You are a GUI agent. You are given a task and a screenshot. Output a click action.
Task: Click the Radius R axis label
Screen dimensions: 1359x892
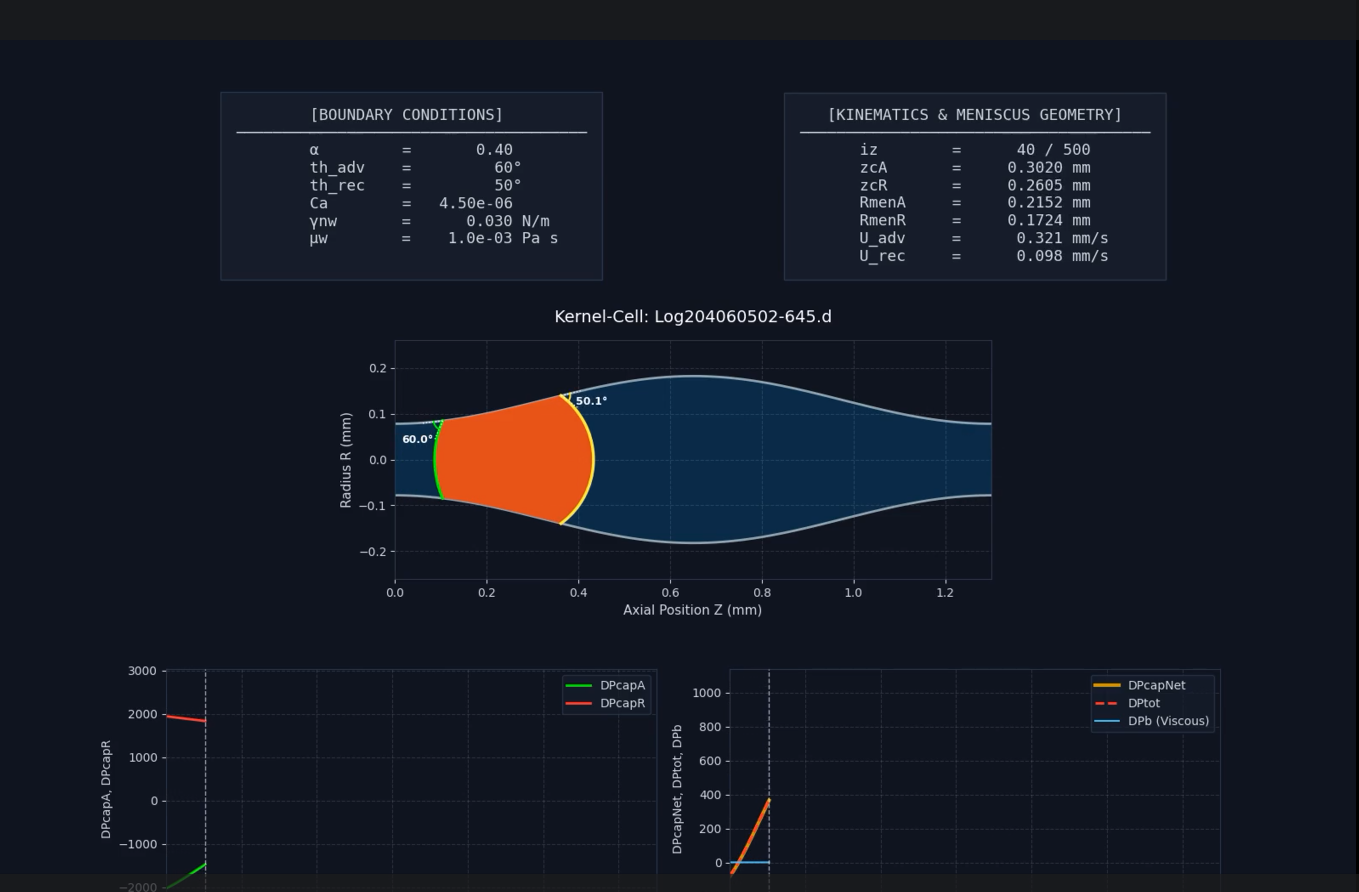(346, 460)
